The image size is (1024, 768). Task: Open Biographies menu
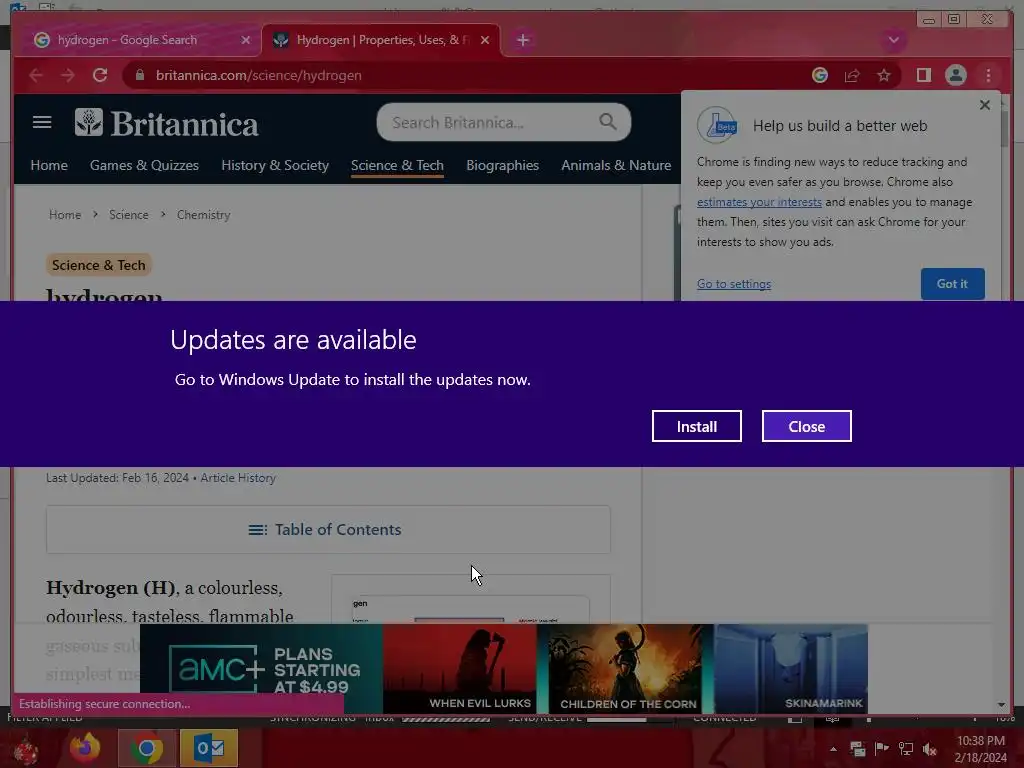click(502, 165)
